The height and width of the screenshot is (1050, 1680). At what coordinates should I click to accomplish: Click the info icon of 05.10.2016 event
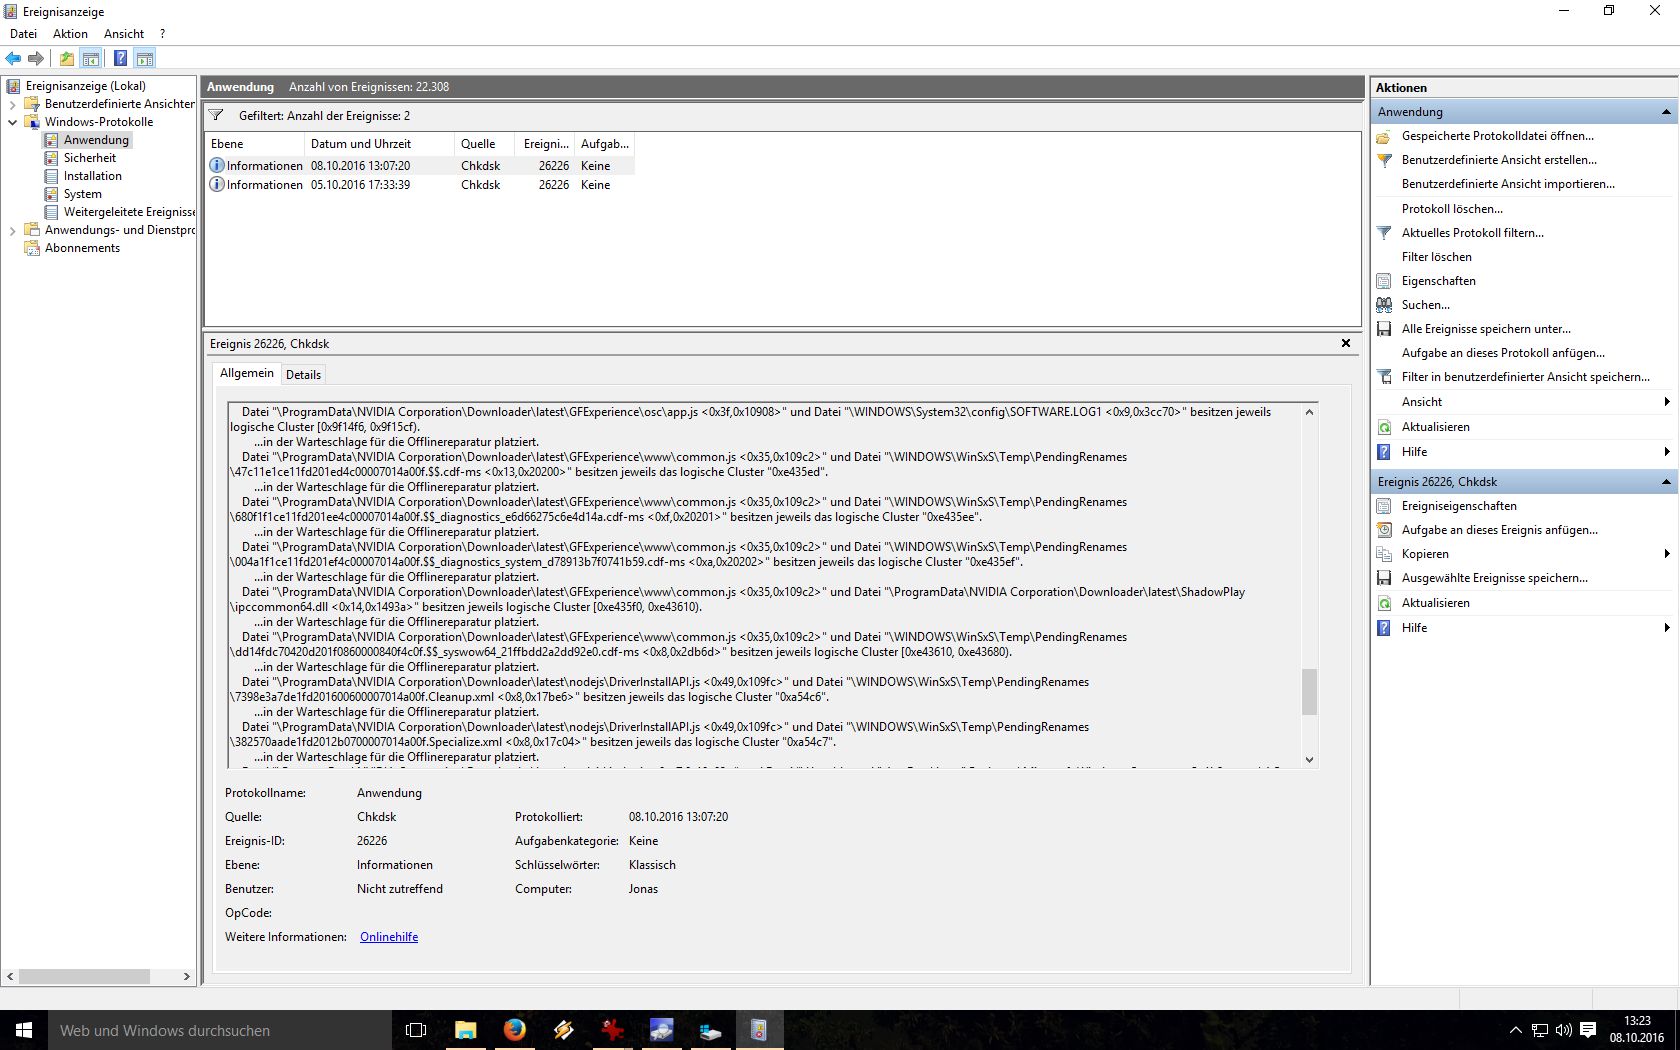pyautogui.click(x=216, y=185)
